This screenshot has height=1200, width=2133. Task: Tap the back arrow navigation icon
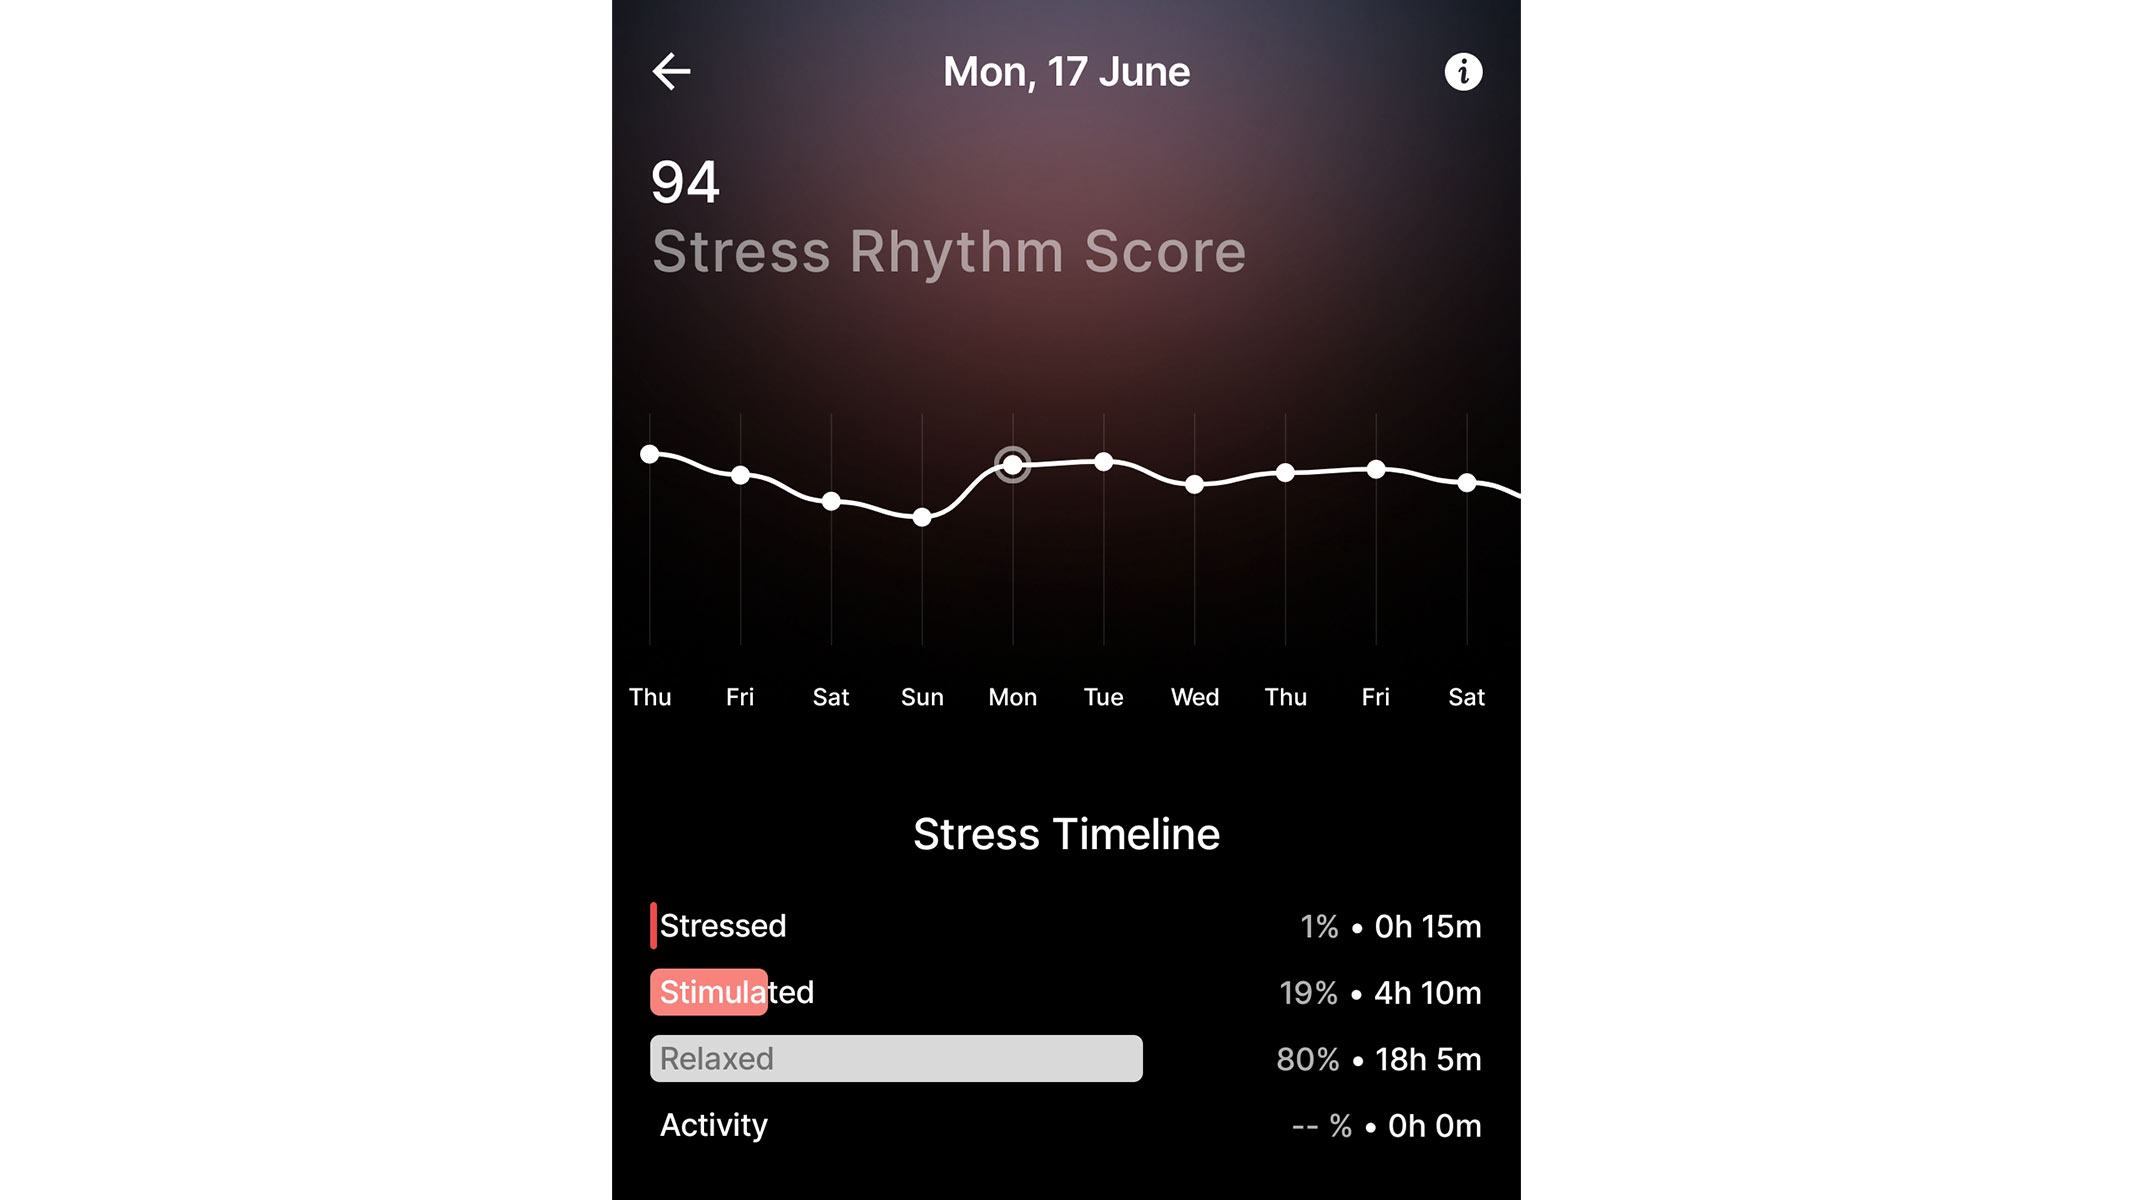tap(671, 70)
